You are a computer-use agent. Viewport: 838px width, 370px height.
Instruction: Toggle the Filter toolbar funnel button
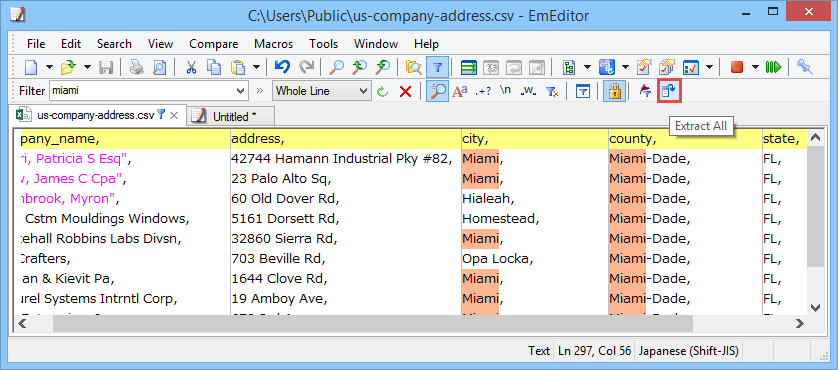click(x=437, y=67)
